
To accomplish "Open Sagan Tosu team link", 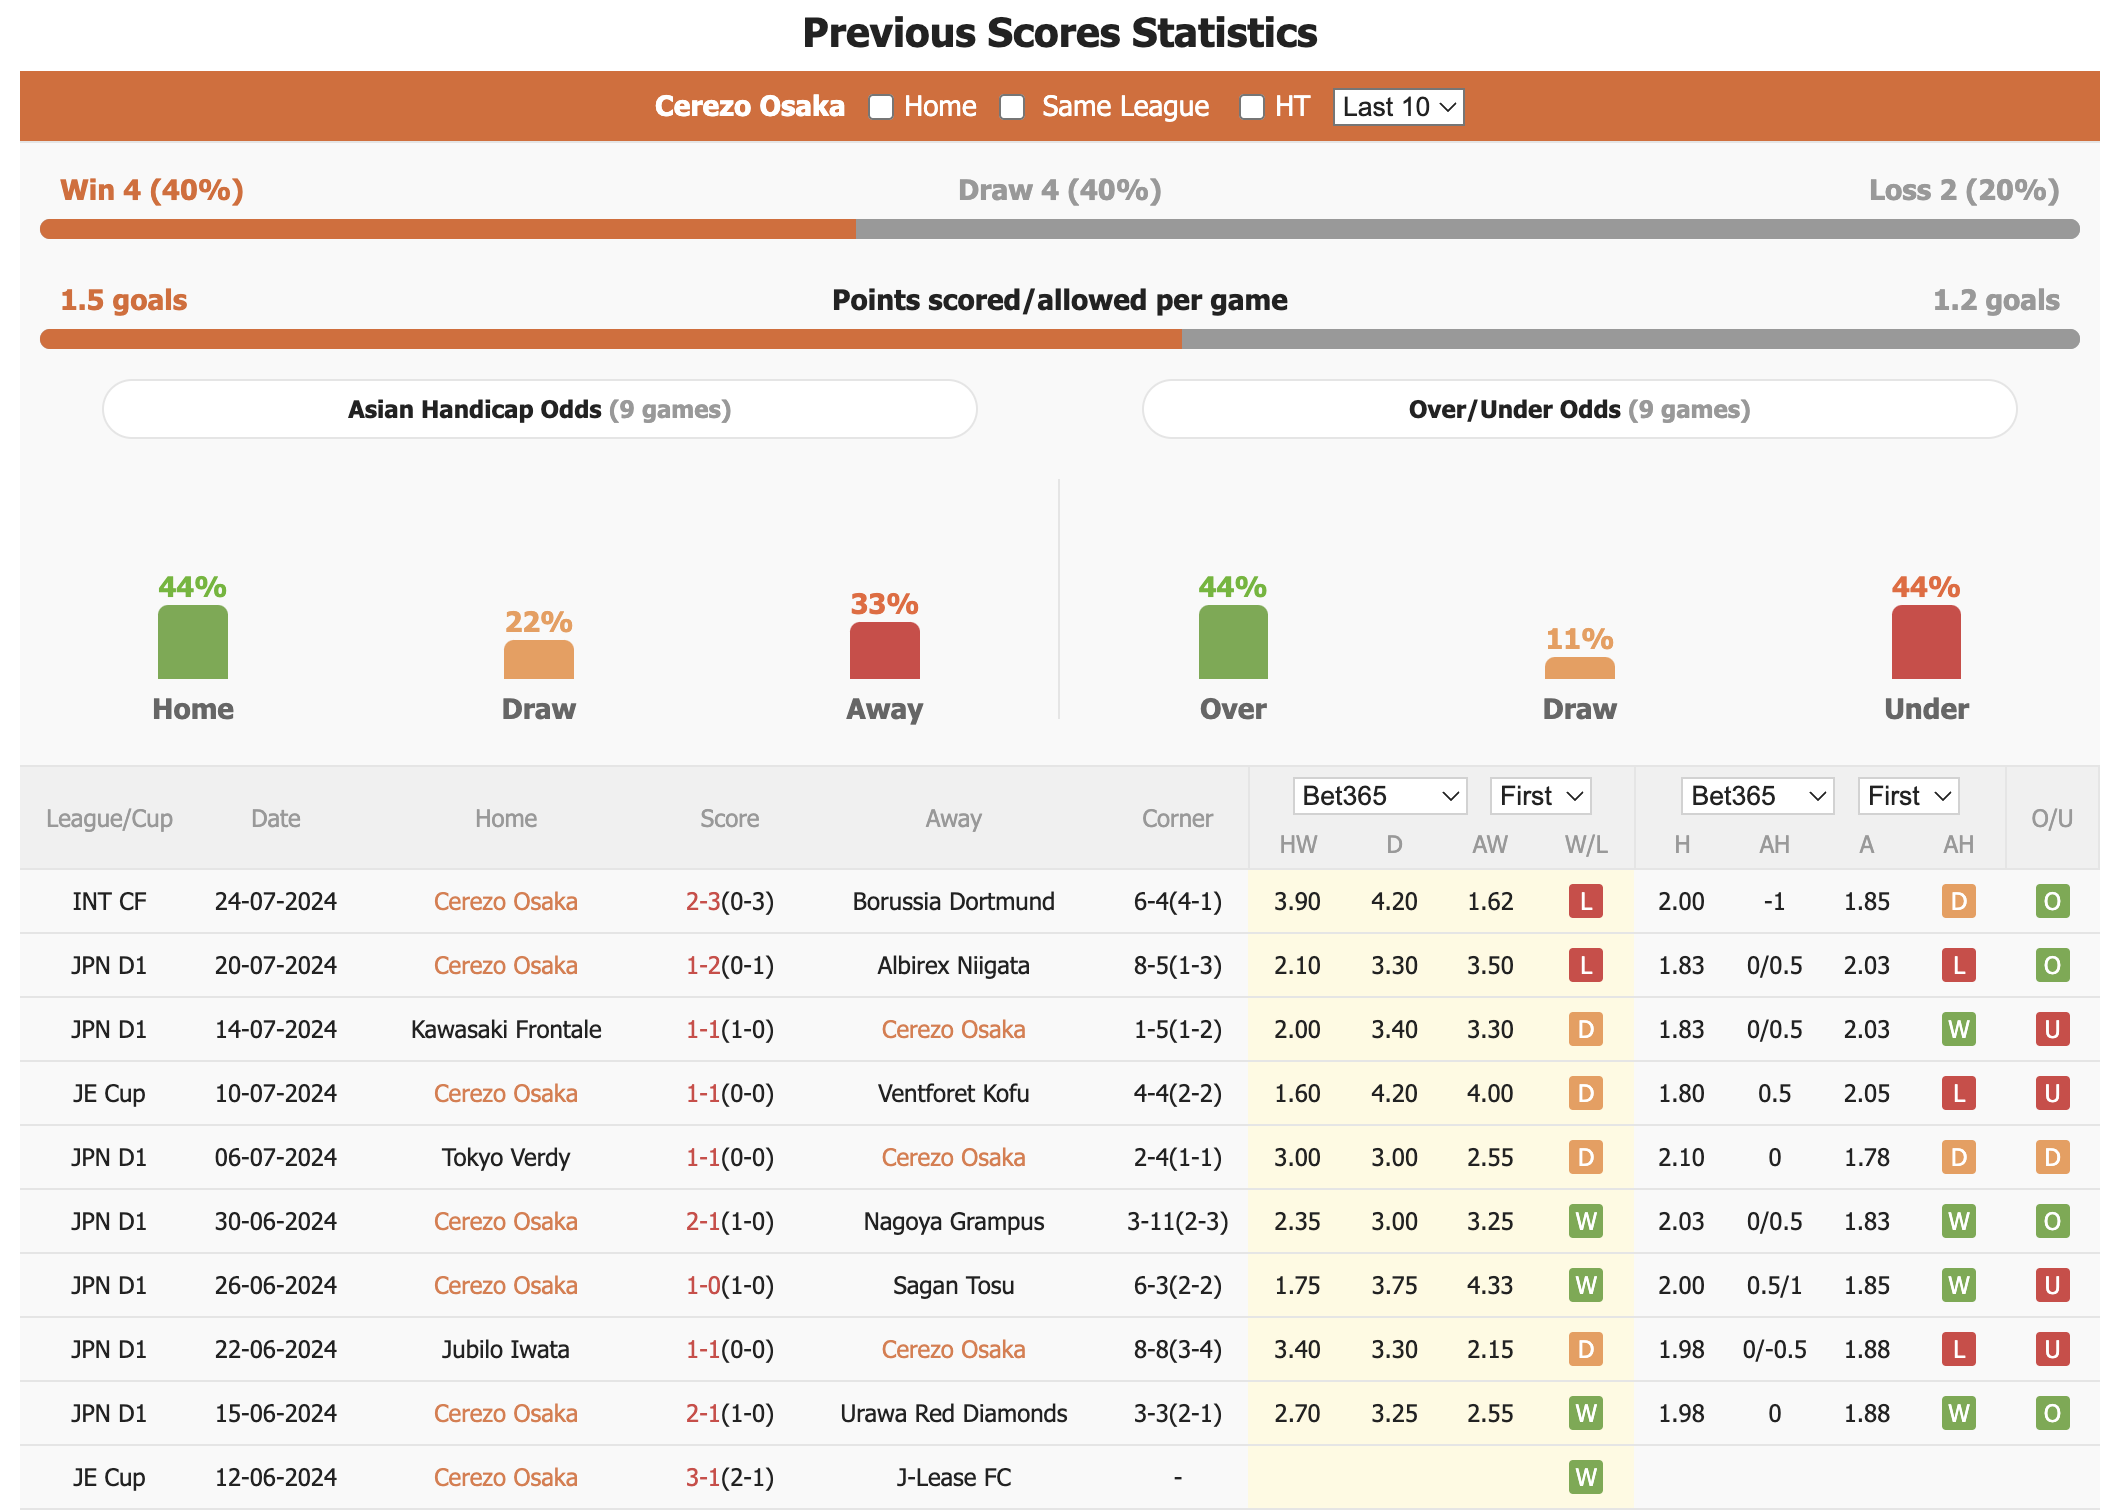I will click(x=954, y=1285).
